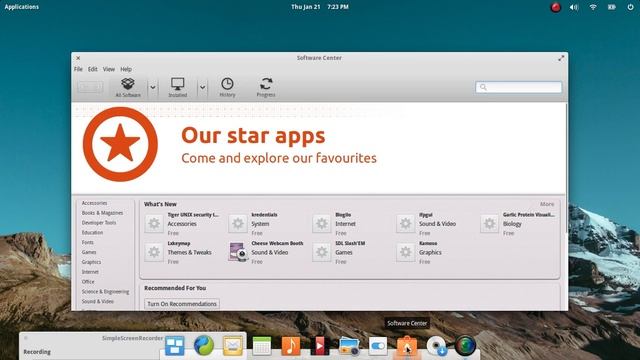Click the date and time in top panel

coord(320,7)
